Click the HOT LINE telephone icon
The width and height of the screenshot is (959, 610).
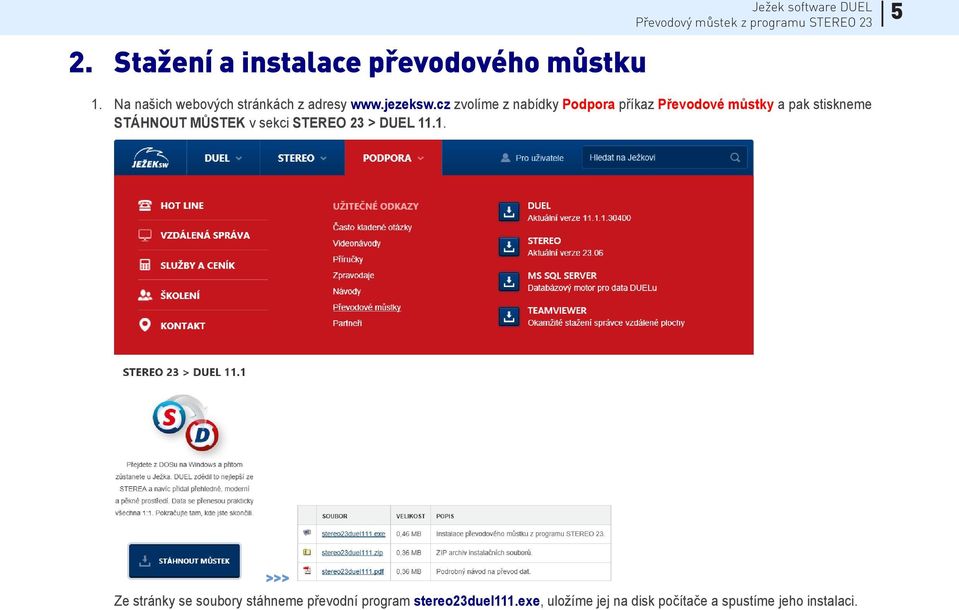point(145,205)
